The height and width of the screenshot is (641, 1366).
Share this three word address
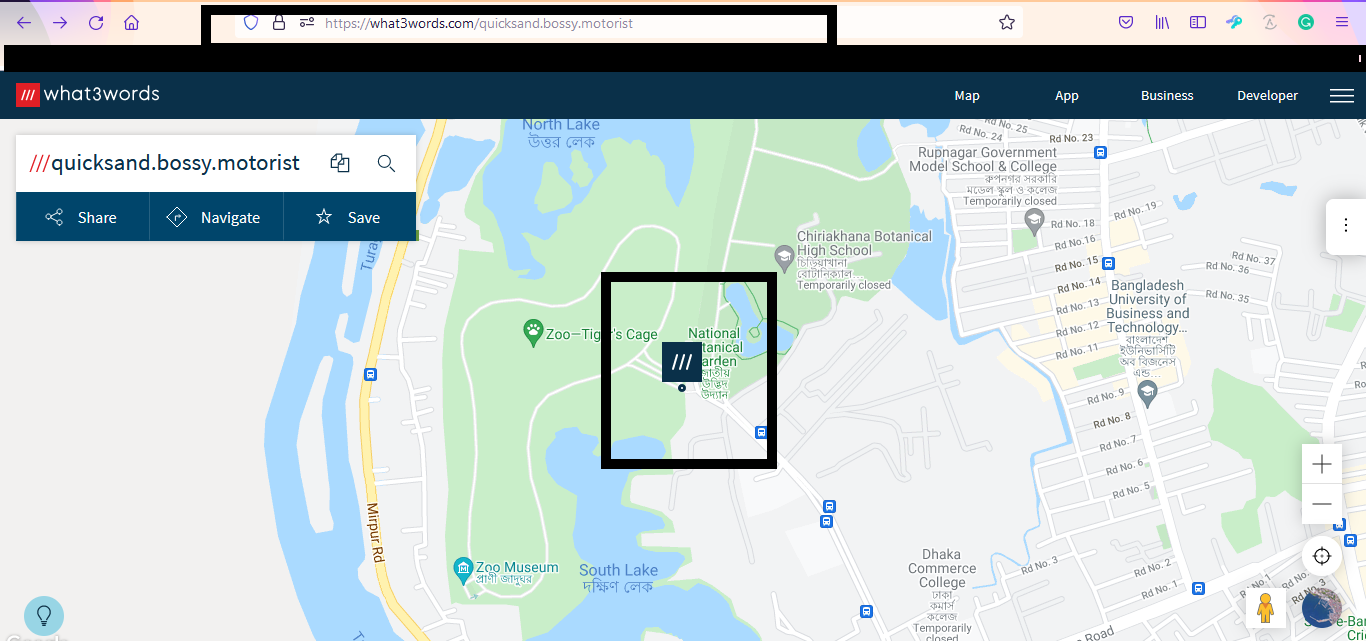point(83,217)
